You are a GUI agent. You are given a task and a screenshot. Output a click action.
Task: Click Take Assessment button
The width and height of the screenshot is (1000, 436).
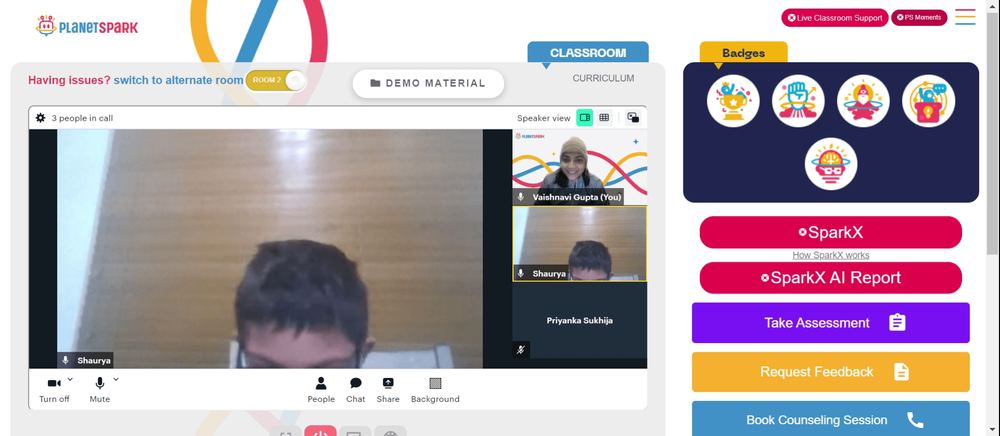830,323
